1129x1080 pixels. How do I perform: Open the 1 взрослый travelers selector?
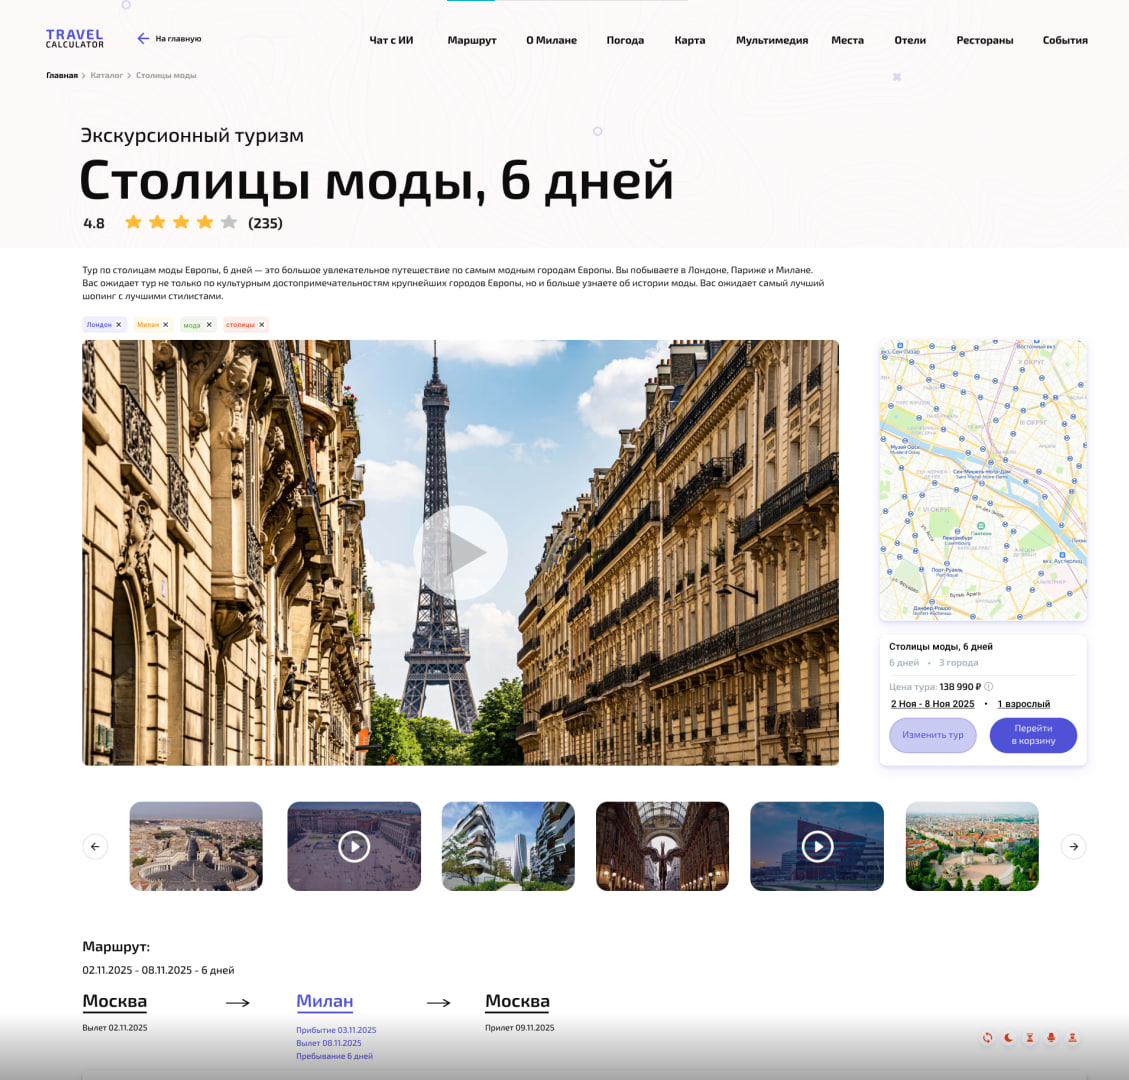(1023, 704)
